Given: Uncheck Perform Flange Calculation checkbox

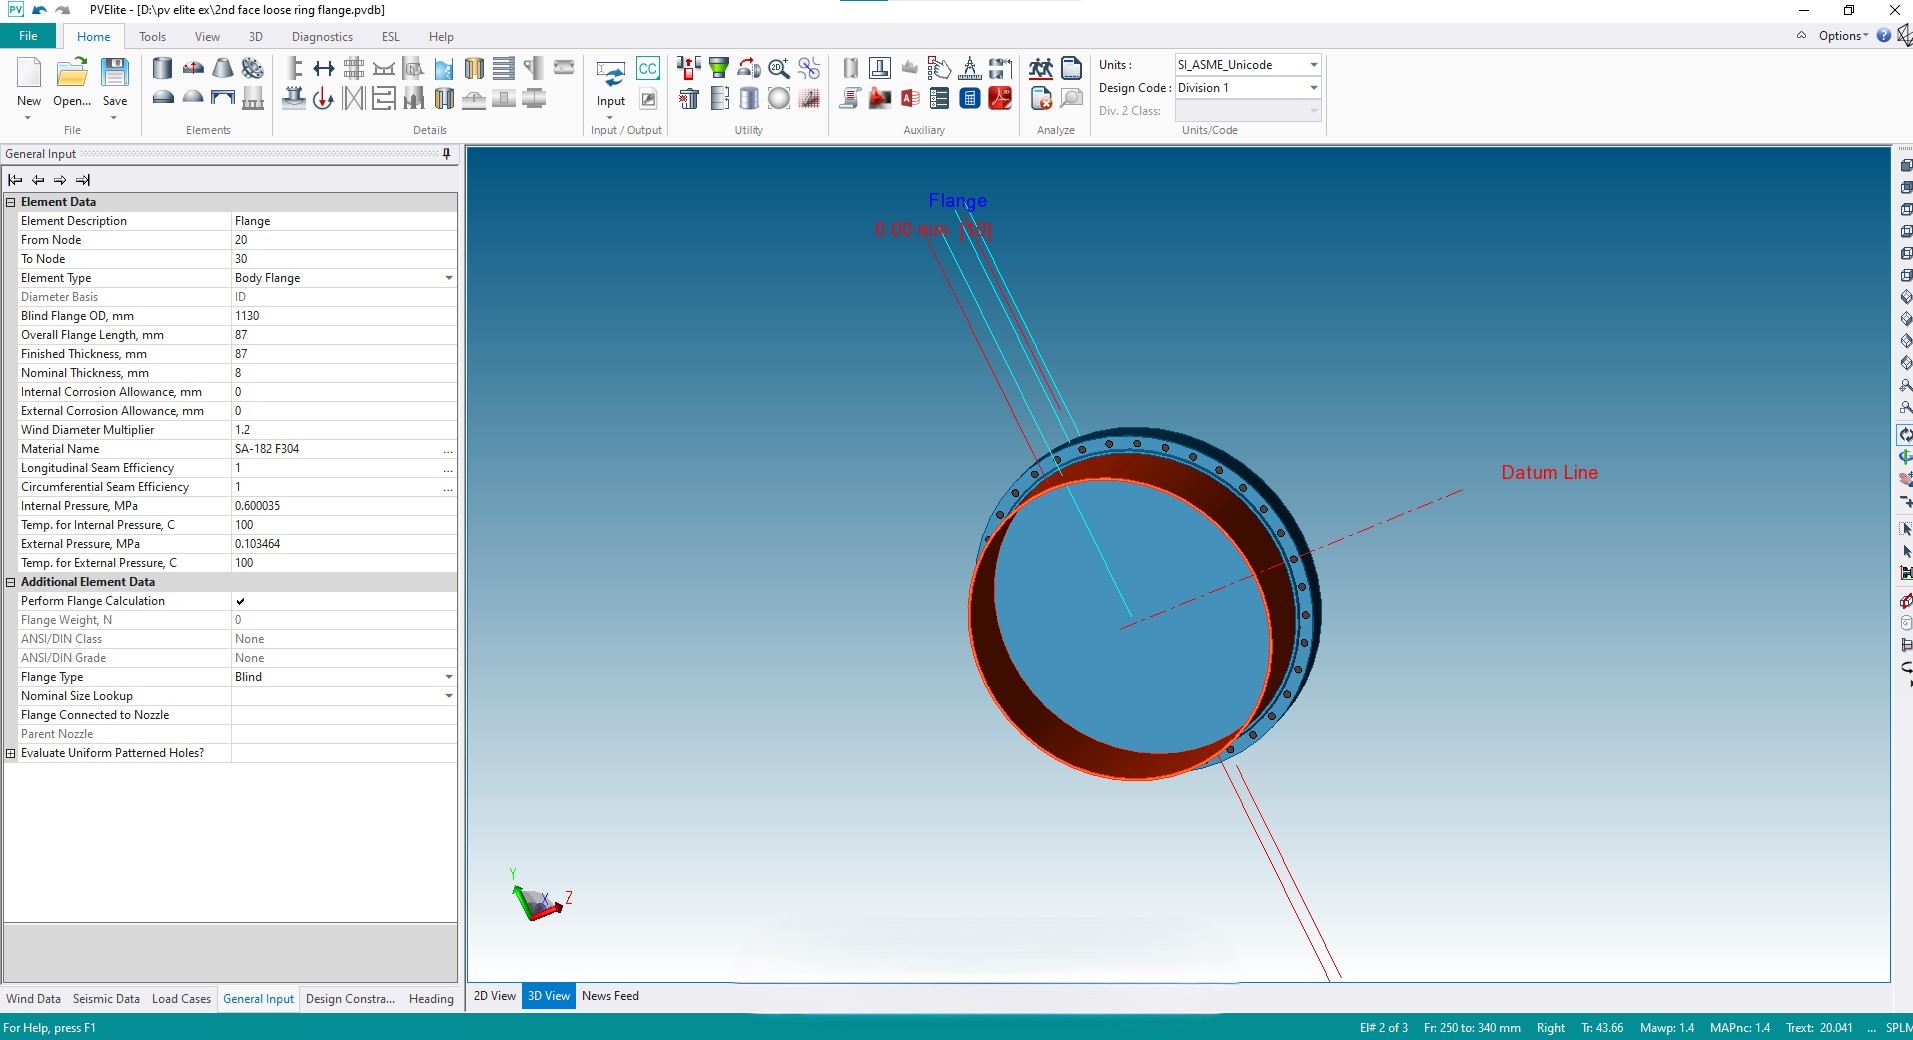Looking at the screenshot, I should (240, 601).
